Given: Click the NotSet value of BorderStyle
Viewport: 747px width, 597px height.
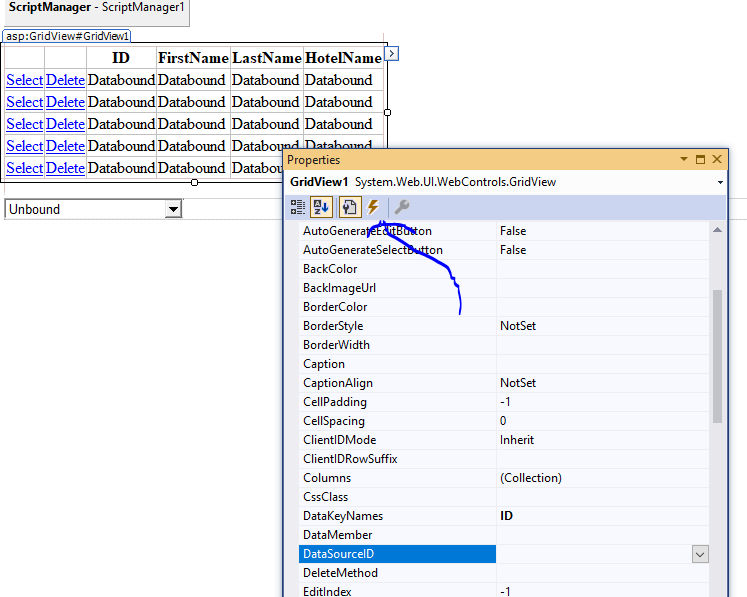Looking at the screenshot, I should 518,326.
